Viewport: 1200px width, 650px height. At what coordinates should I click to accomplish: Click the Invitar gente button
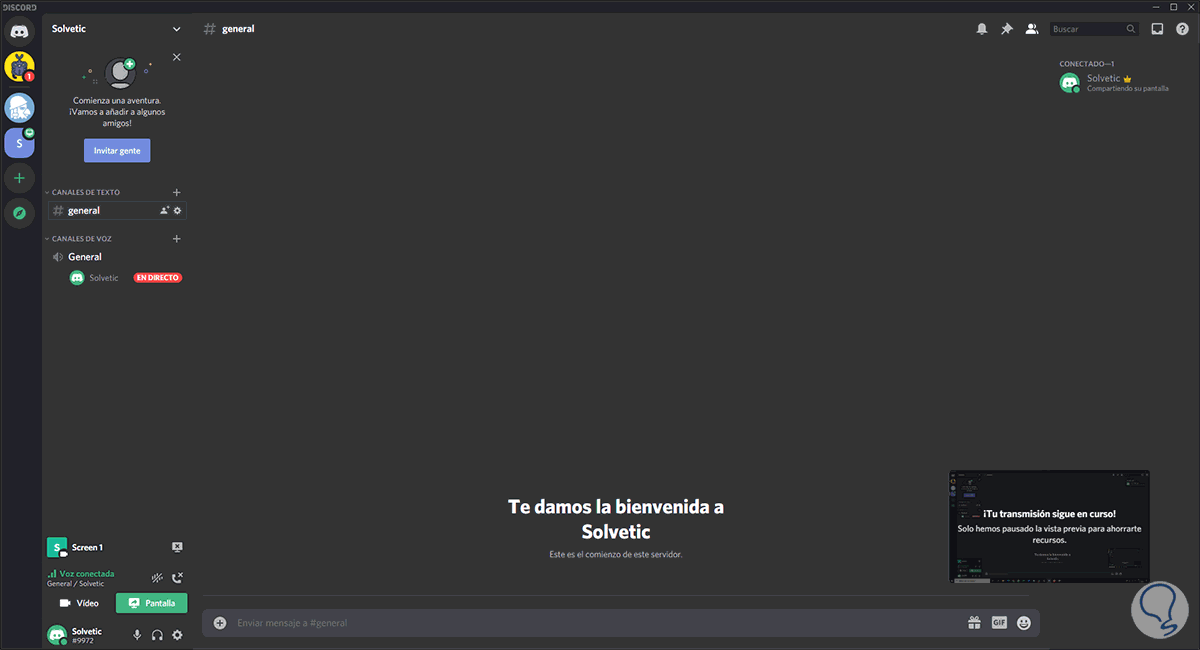tap(117, 150)
